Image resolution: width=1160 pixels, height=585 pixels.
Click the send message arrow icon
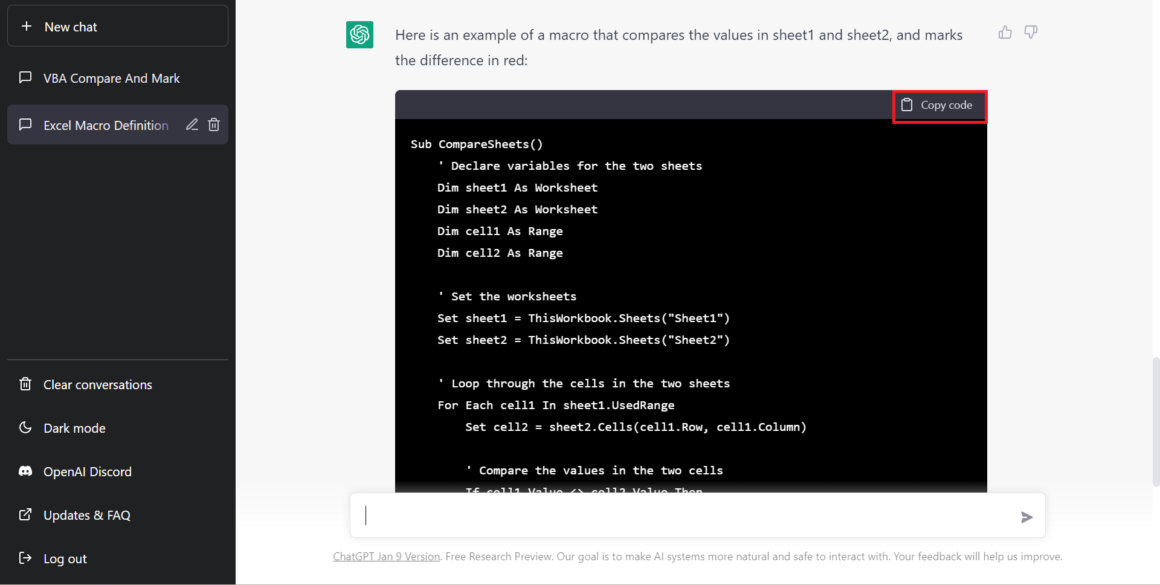click(1026, 517)
